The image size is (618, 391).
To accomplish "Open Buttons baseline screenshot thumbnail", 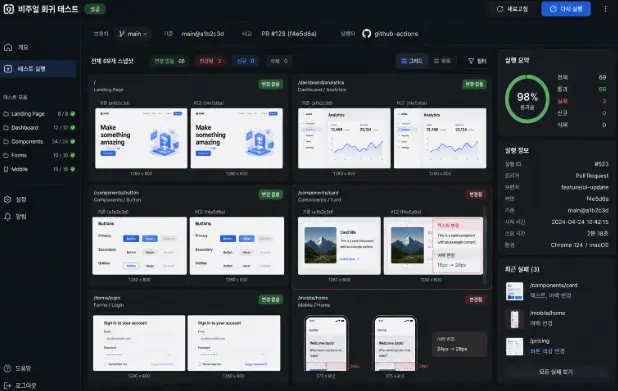I will point(140,246).
